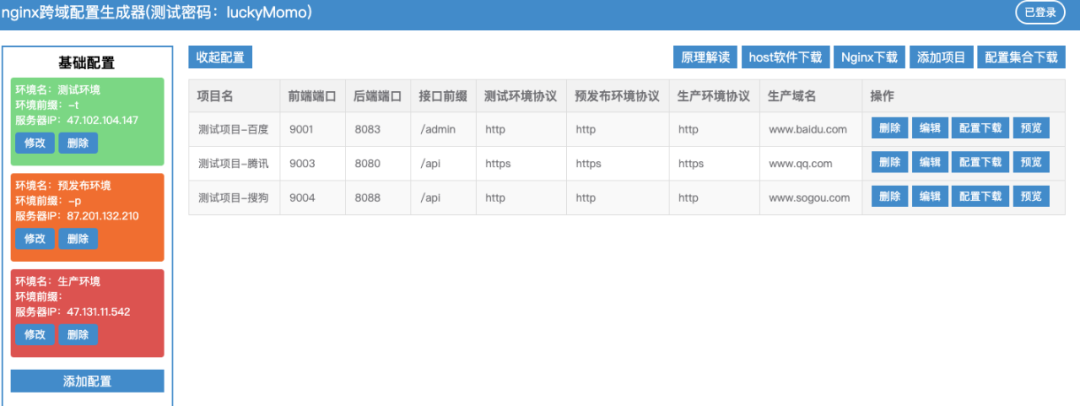Image resolution: width=1080 pixels, height=406 pixels.
Task: Click server IP 47.102.104.147 text
Action: (x=103, y=121)
